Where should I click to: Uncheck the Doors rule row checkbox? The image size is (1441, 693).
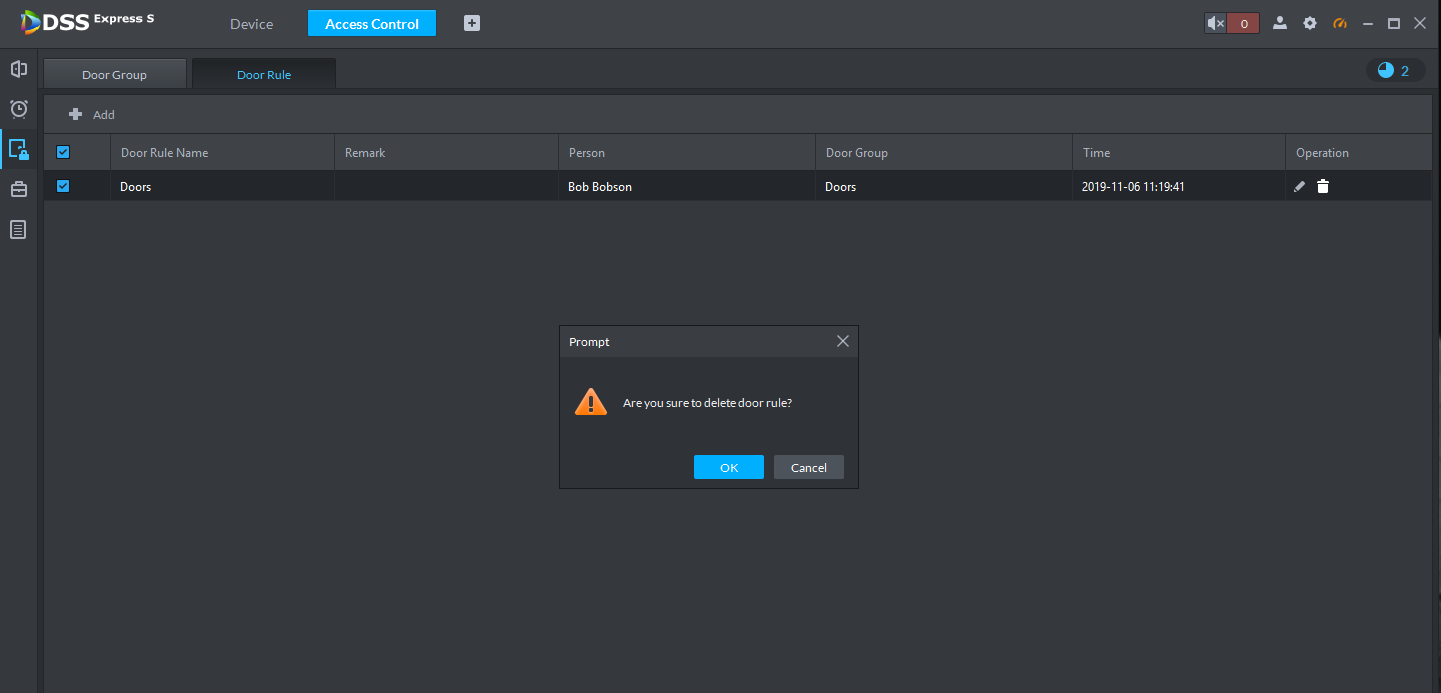click(63, 186)
